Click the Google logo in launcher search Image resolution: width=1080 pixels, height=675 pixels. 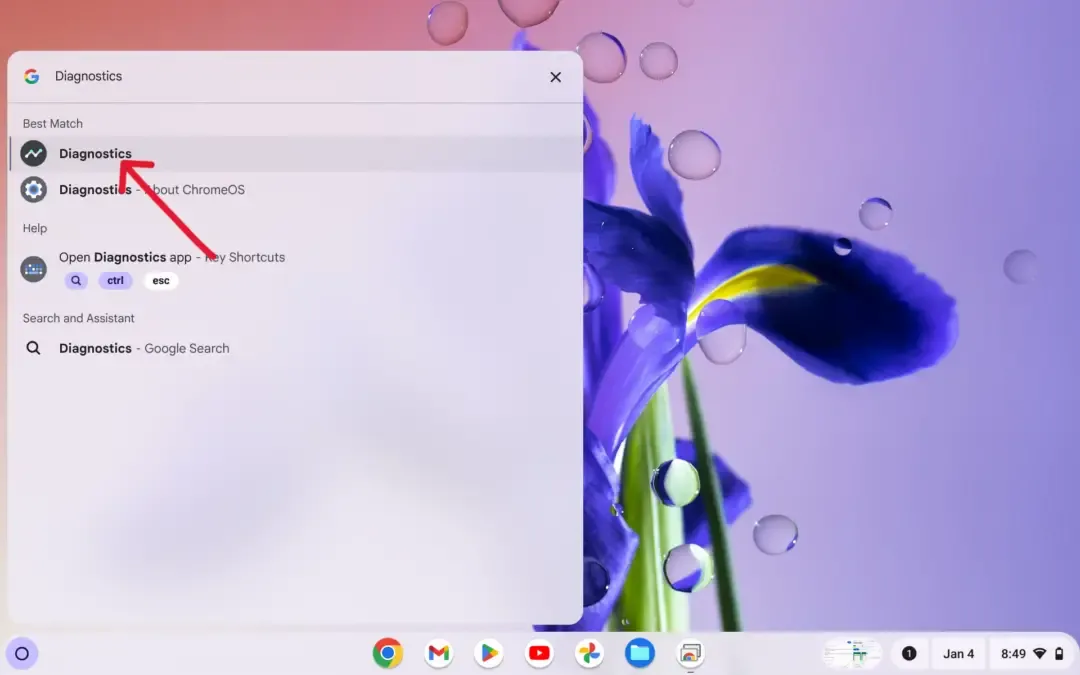[32, 76]
